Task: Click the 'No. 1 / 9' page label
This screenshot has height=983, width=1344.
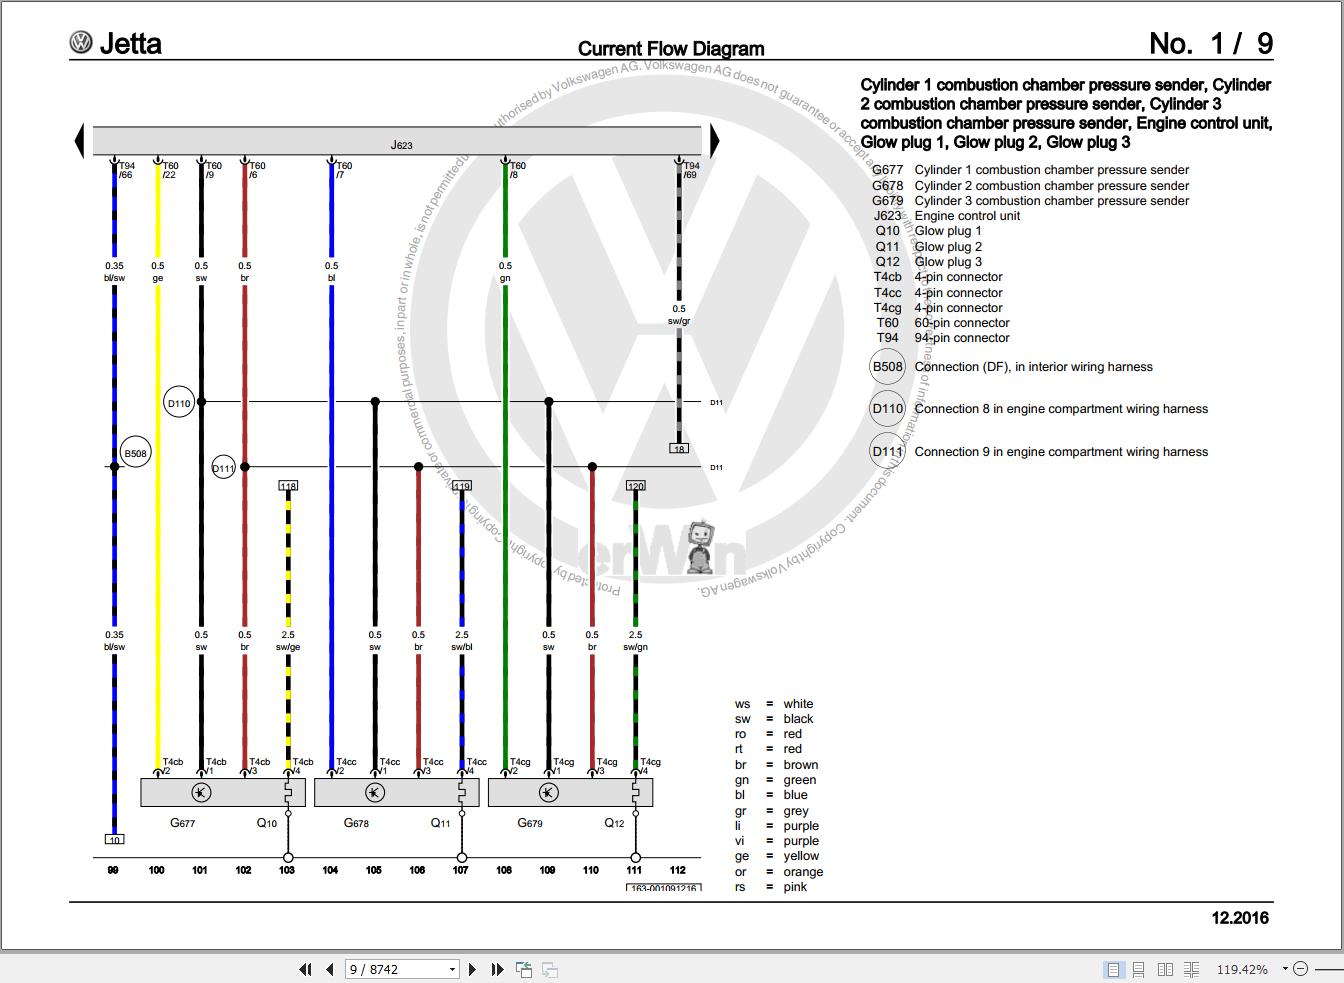Action: (x=1211, y=43)
